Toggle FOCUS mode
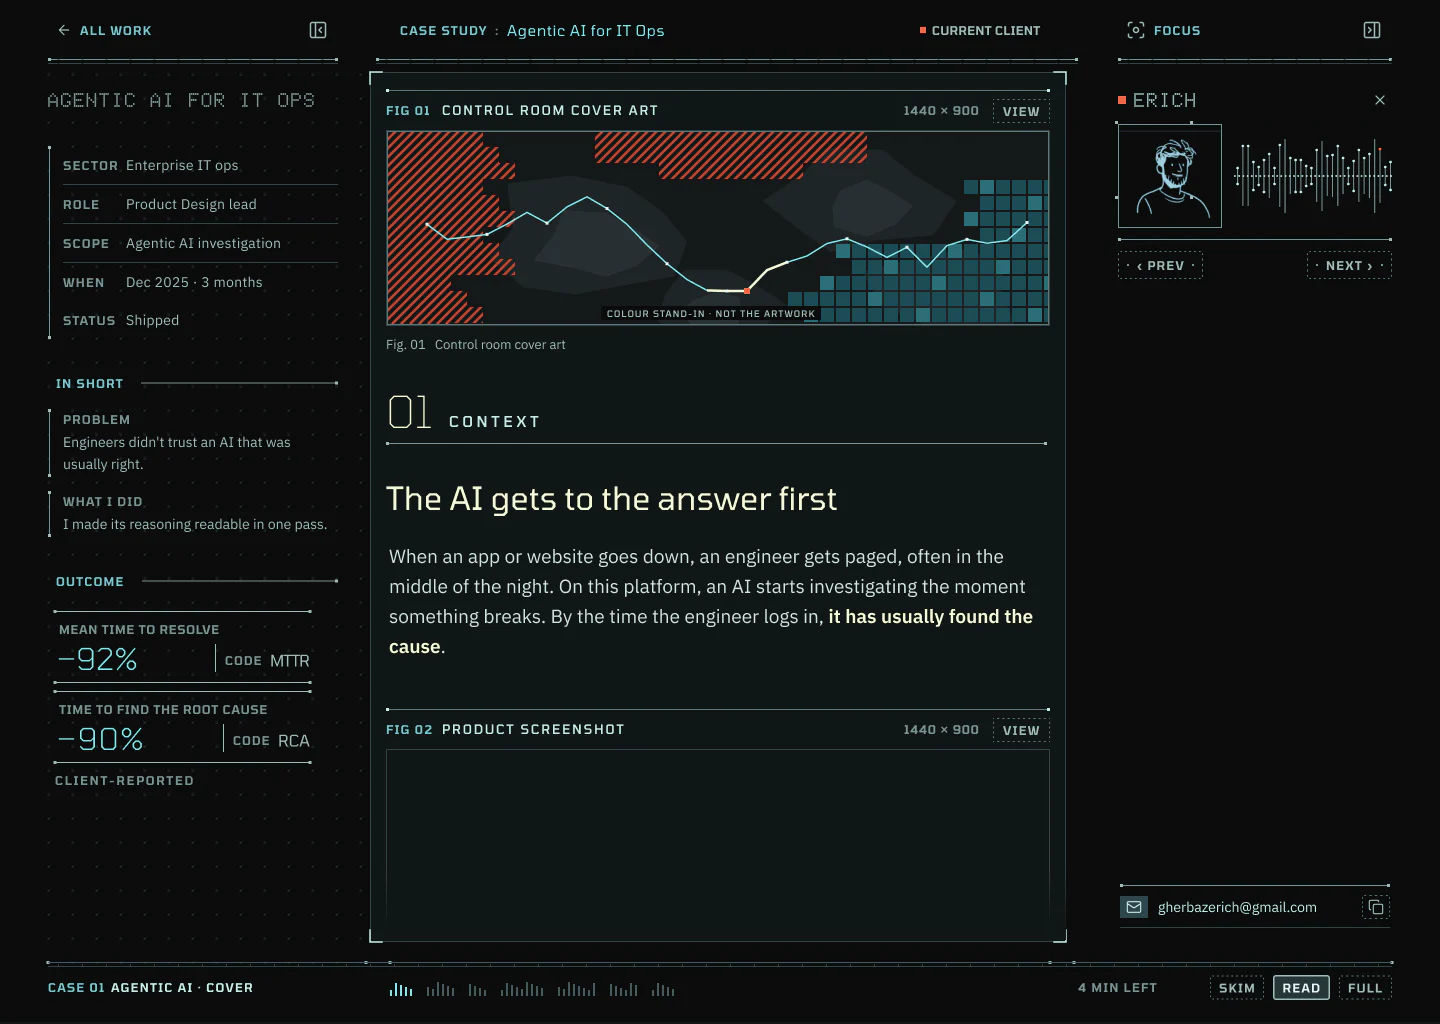Screen dimensions: 1440x1024 click(x=1164, y=31)
